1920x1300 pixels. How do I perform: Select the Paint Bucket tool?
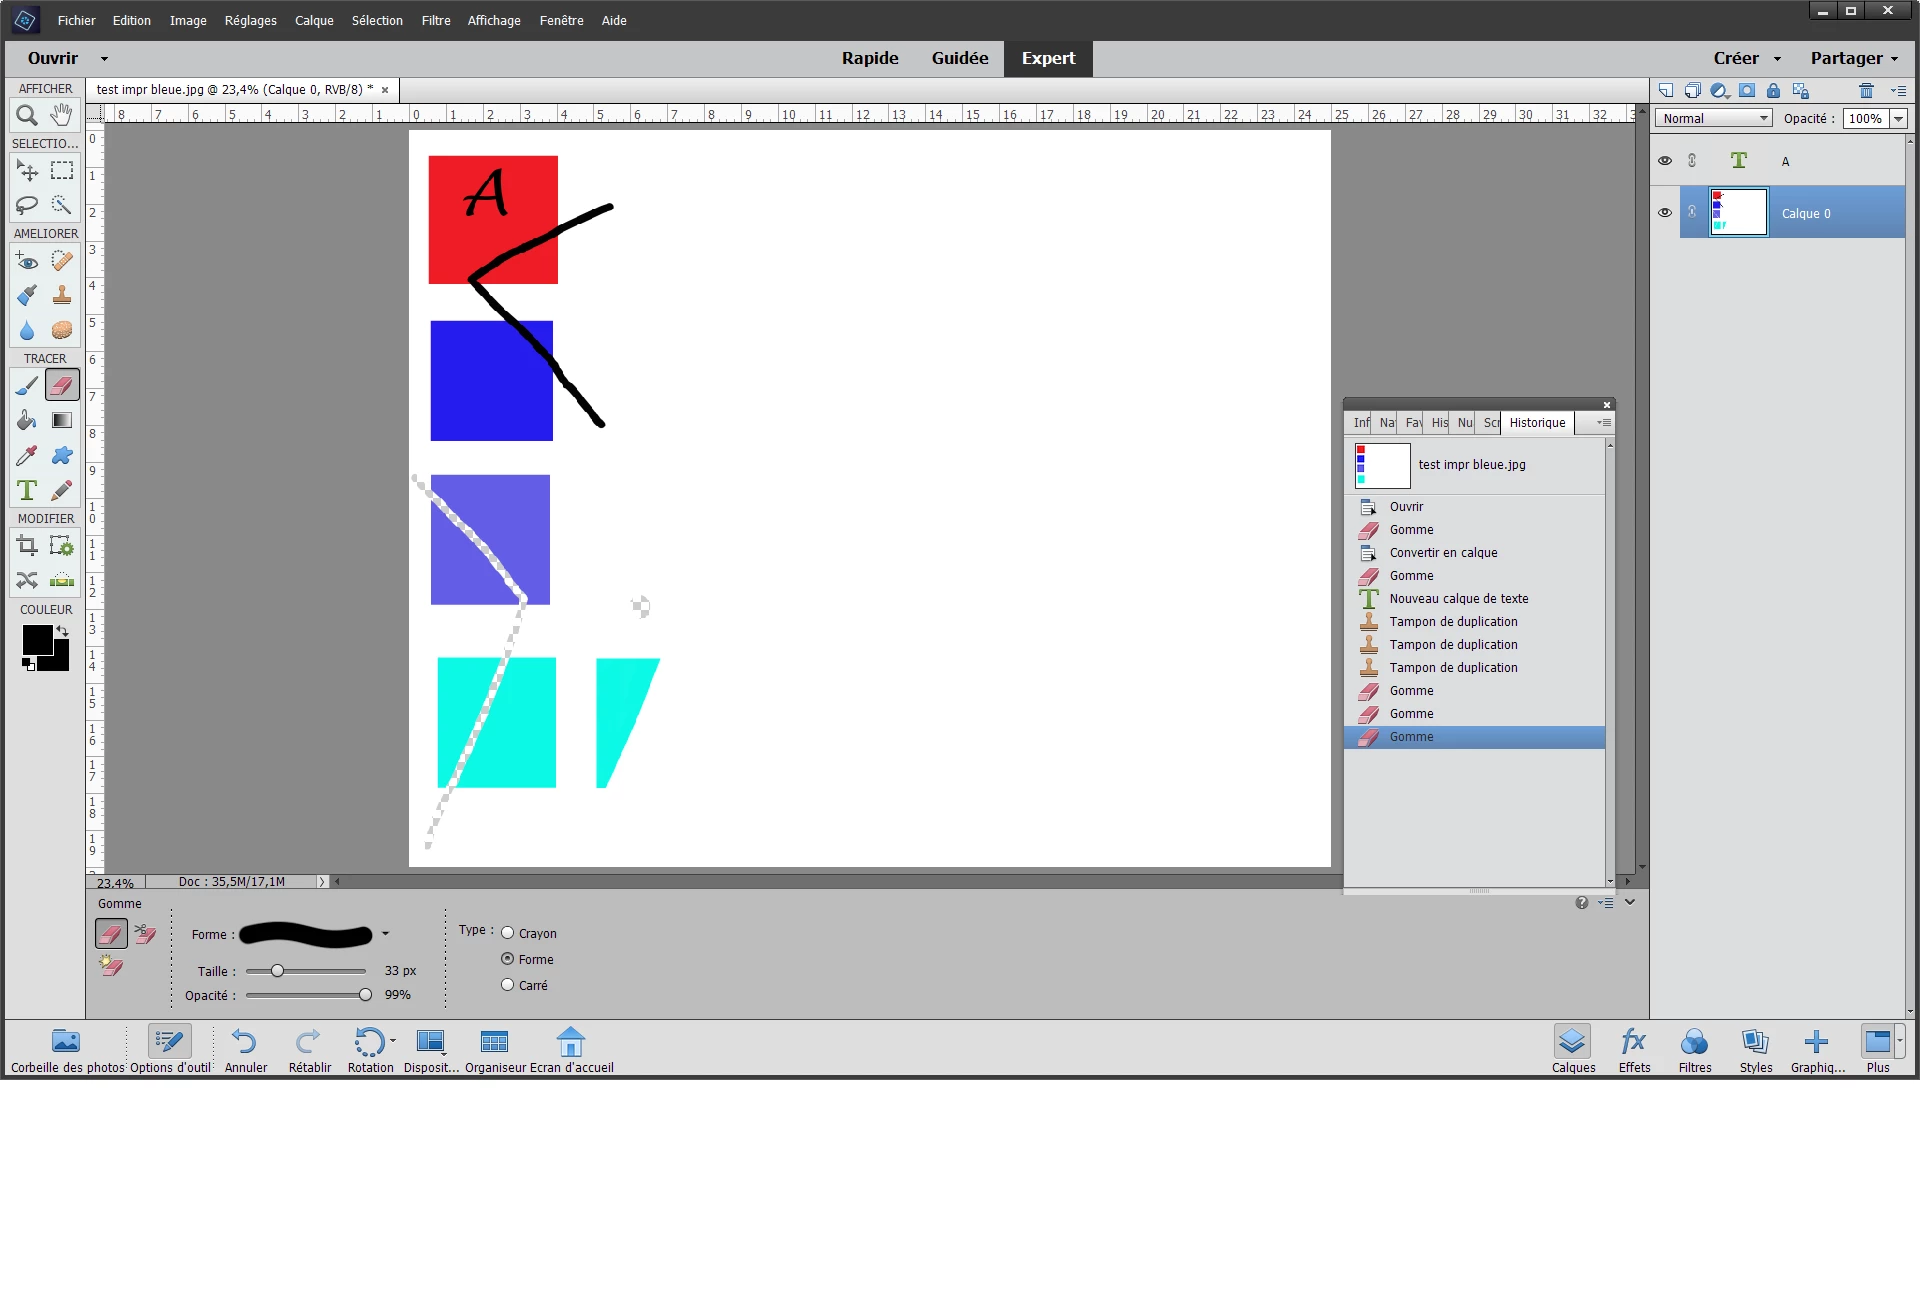pos(27,421)
